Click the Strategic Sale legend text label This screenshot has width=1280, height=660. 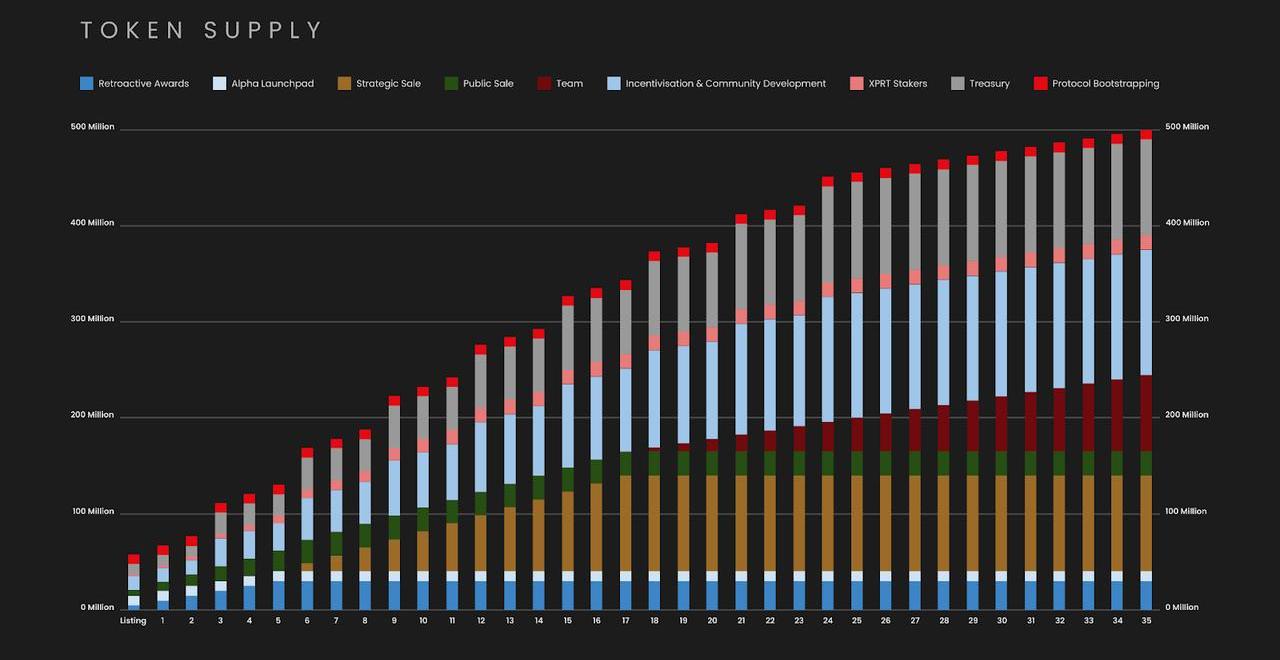click(x=389, y=84)
